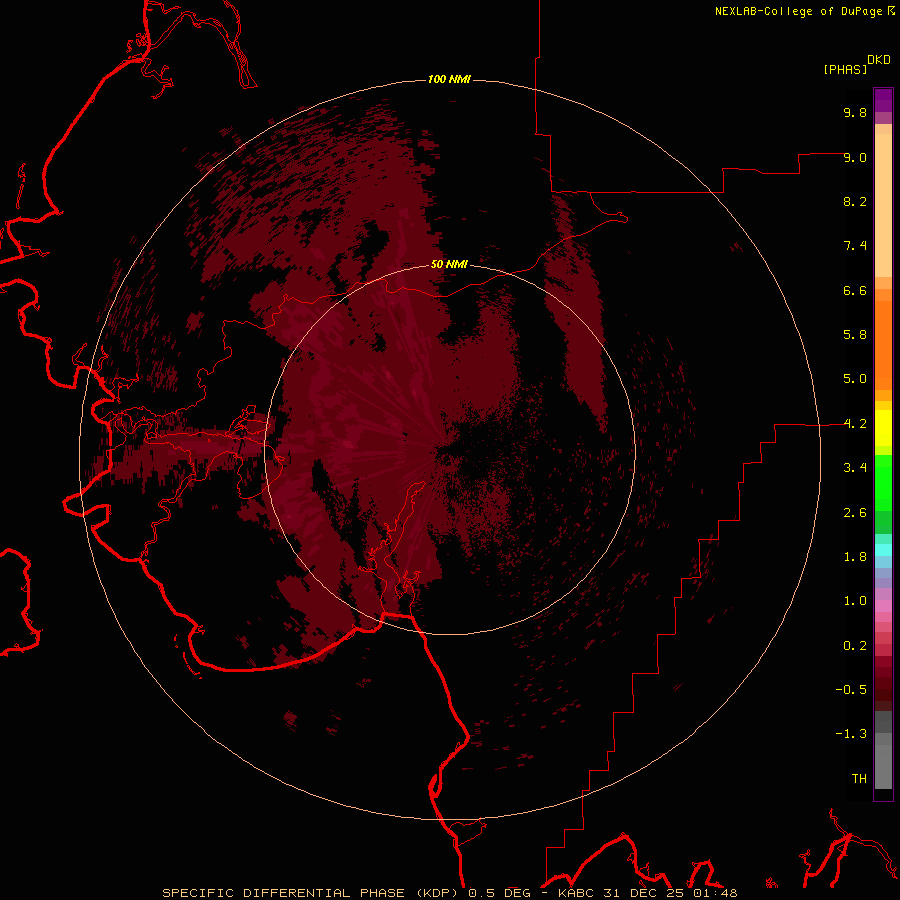Pick the light peach band of color bar

pyautogui.click(x=883, y=205)
